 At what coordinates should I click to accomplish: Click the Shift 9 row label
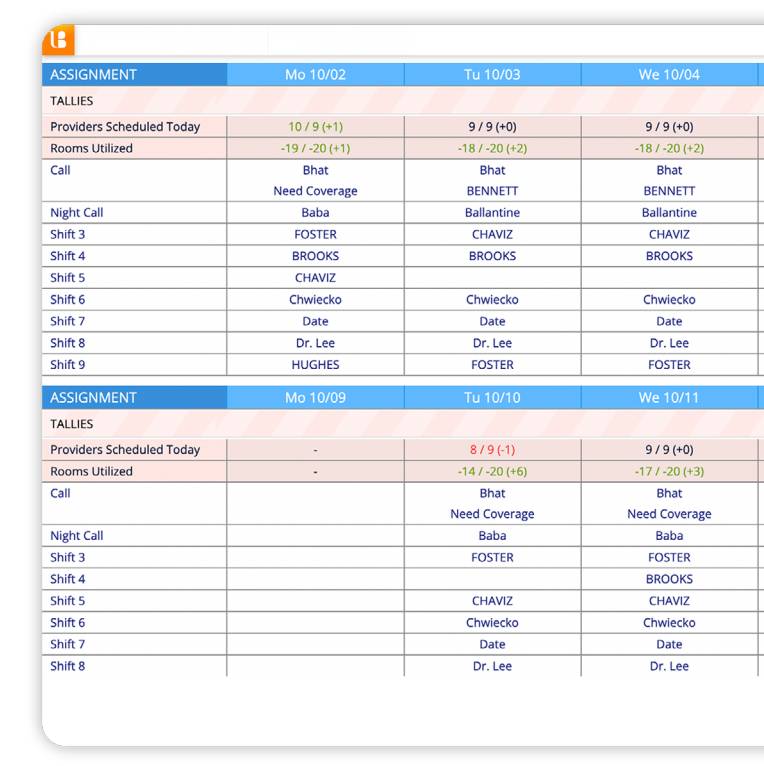click(x=68, y=365)
